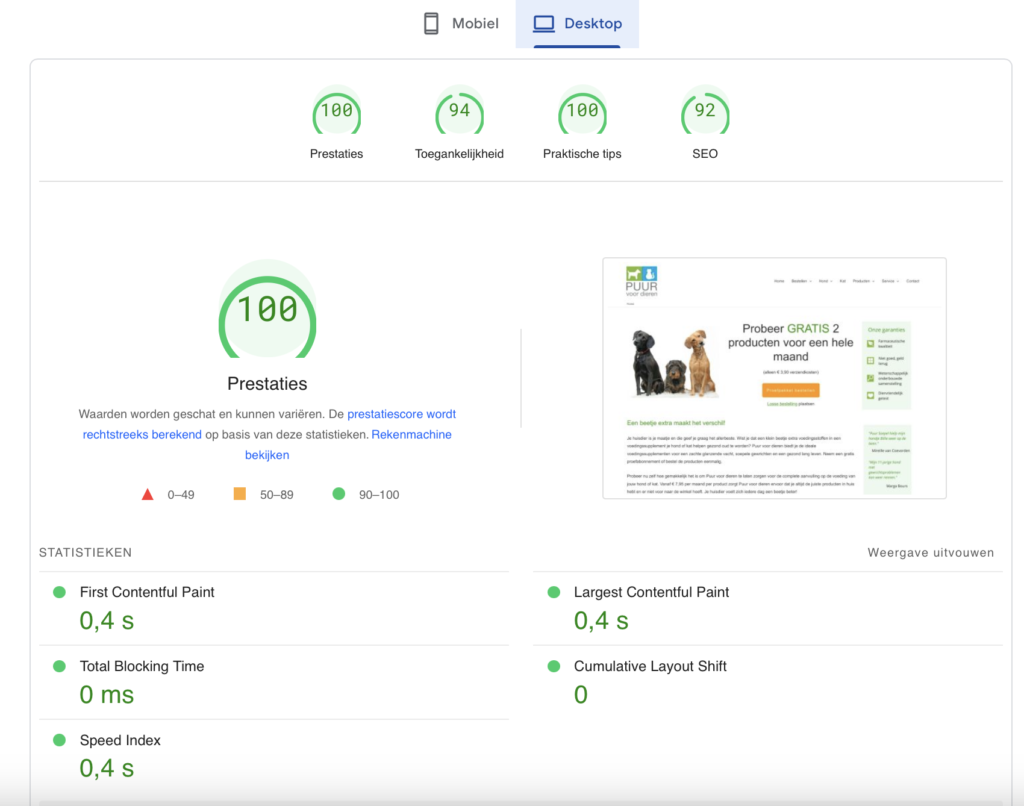Click the Speed Index metric label
The height and width of the screenshot is (806, 1024).
click(x=120, y=740)
